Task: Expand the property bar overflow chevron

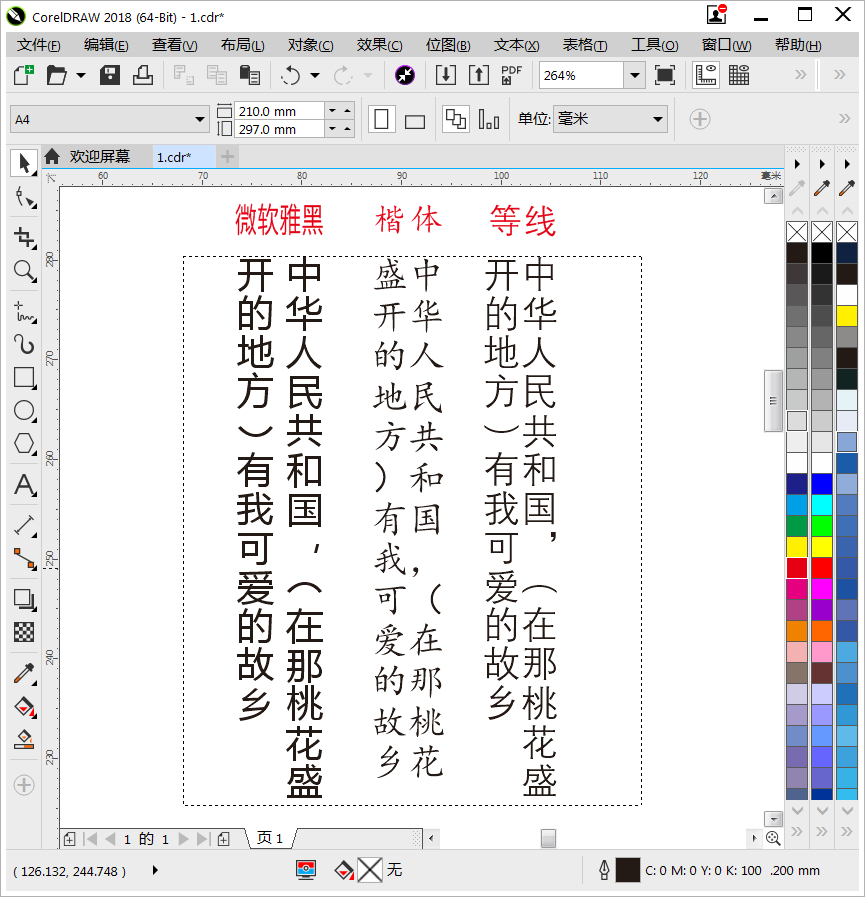Action: (844, 118)
